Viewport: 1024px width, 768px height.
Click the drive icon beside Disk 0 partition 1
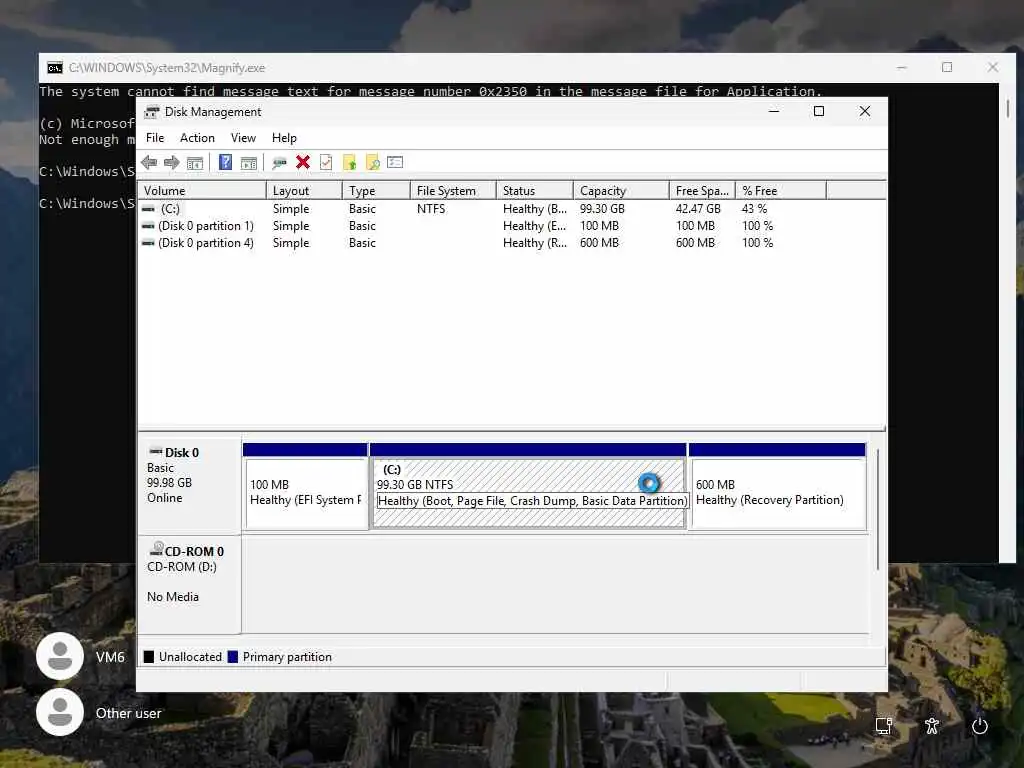click(148, 226)
